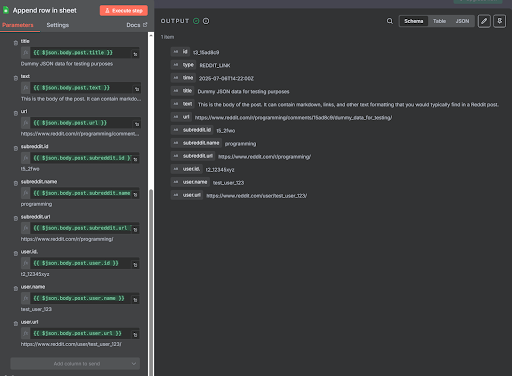Delete the text column field

click(x=16, y=78)
